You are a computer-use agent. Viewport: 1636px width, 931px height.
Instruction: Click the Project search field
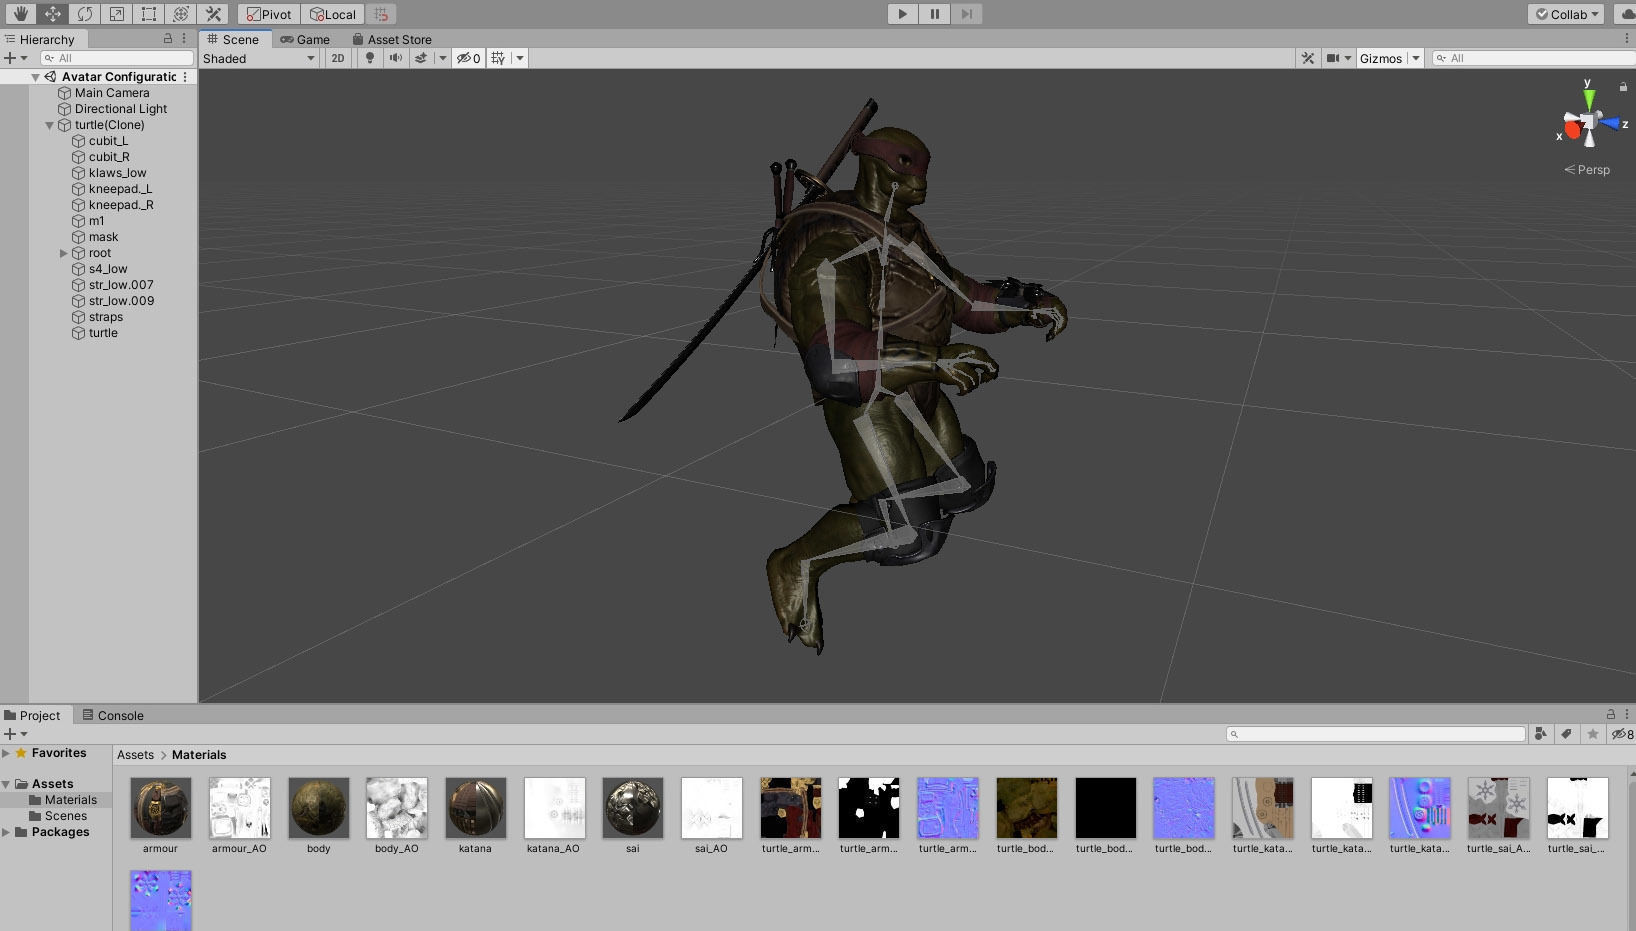click(1375, 734)
